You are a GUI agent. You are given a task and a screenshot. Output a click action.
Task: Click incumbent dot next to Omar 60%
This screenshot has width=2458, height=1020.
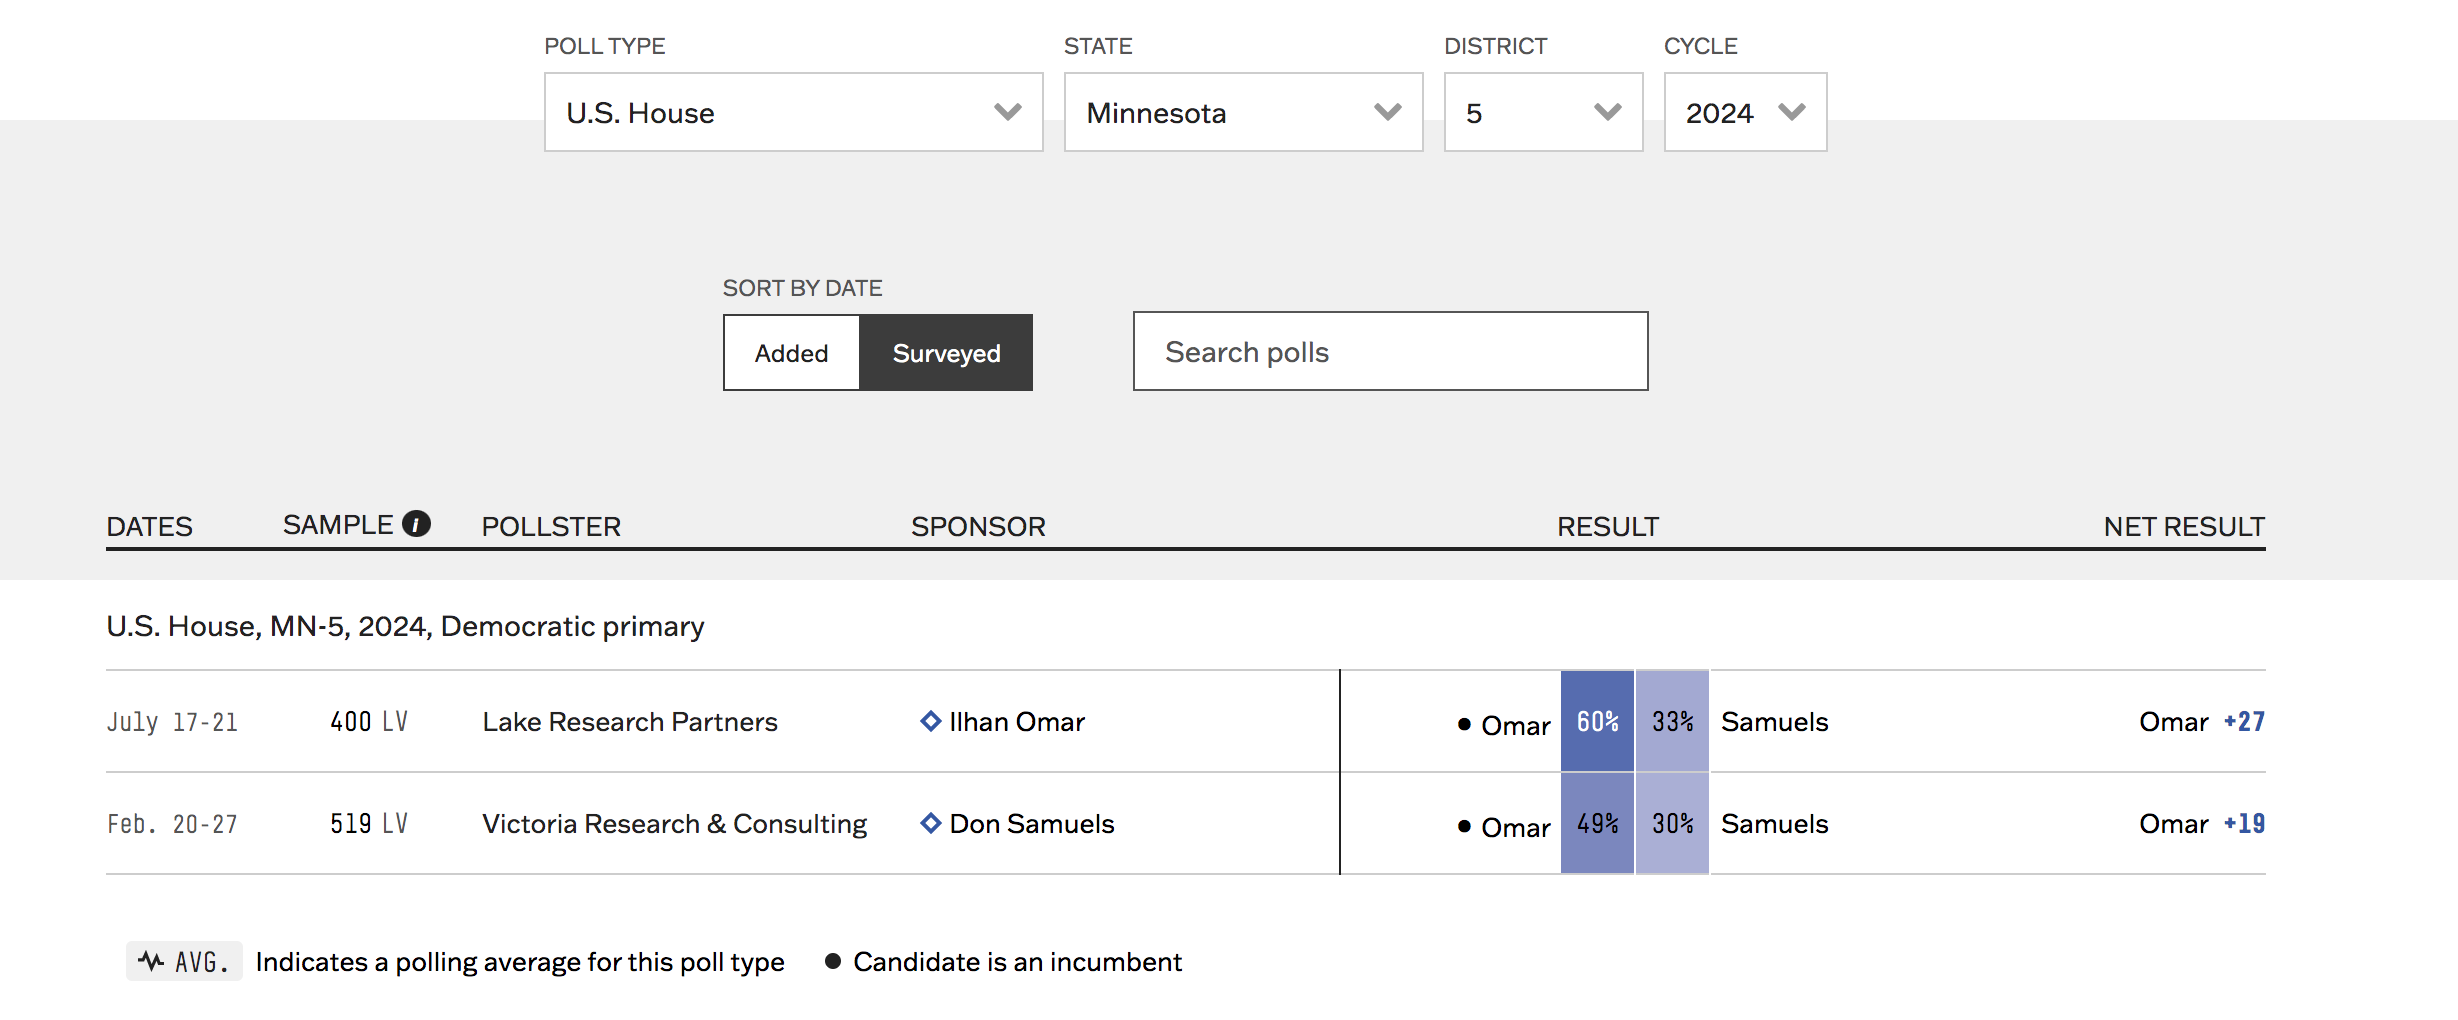pyautogui.click(x=1464, y=724)
